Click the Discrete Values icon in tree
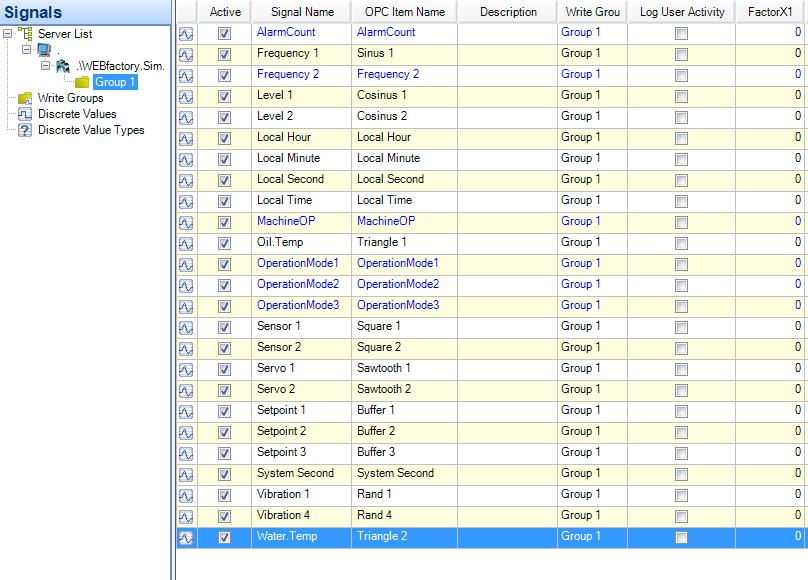The height and width of the screenshot is (580, 808). coord(25,114)
